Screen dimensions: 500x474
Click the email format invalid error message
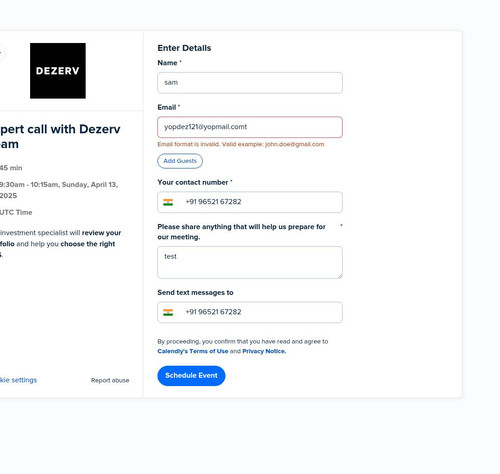pos(241,144)
